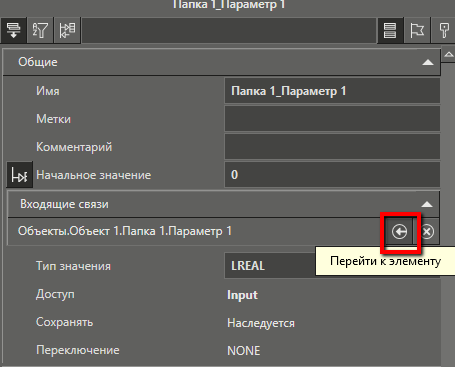Click the alphabetical sort filter icon
Image resolution: width=455 pixels, height=367 pixels.
[x=40, y=31]
